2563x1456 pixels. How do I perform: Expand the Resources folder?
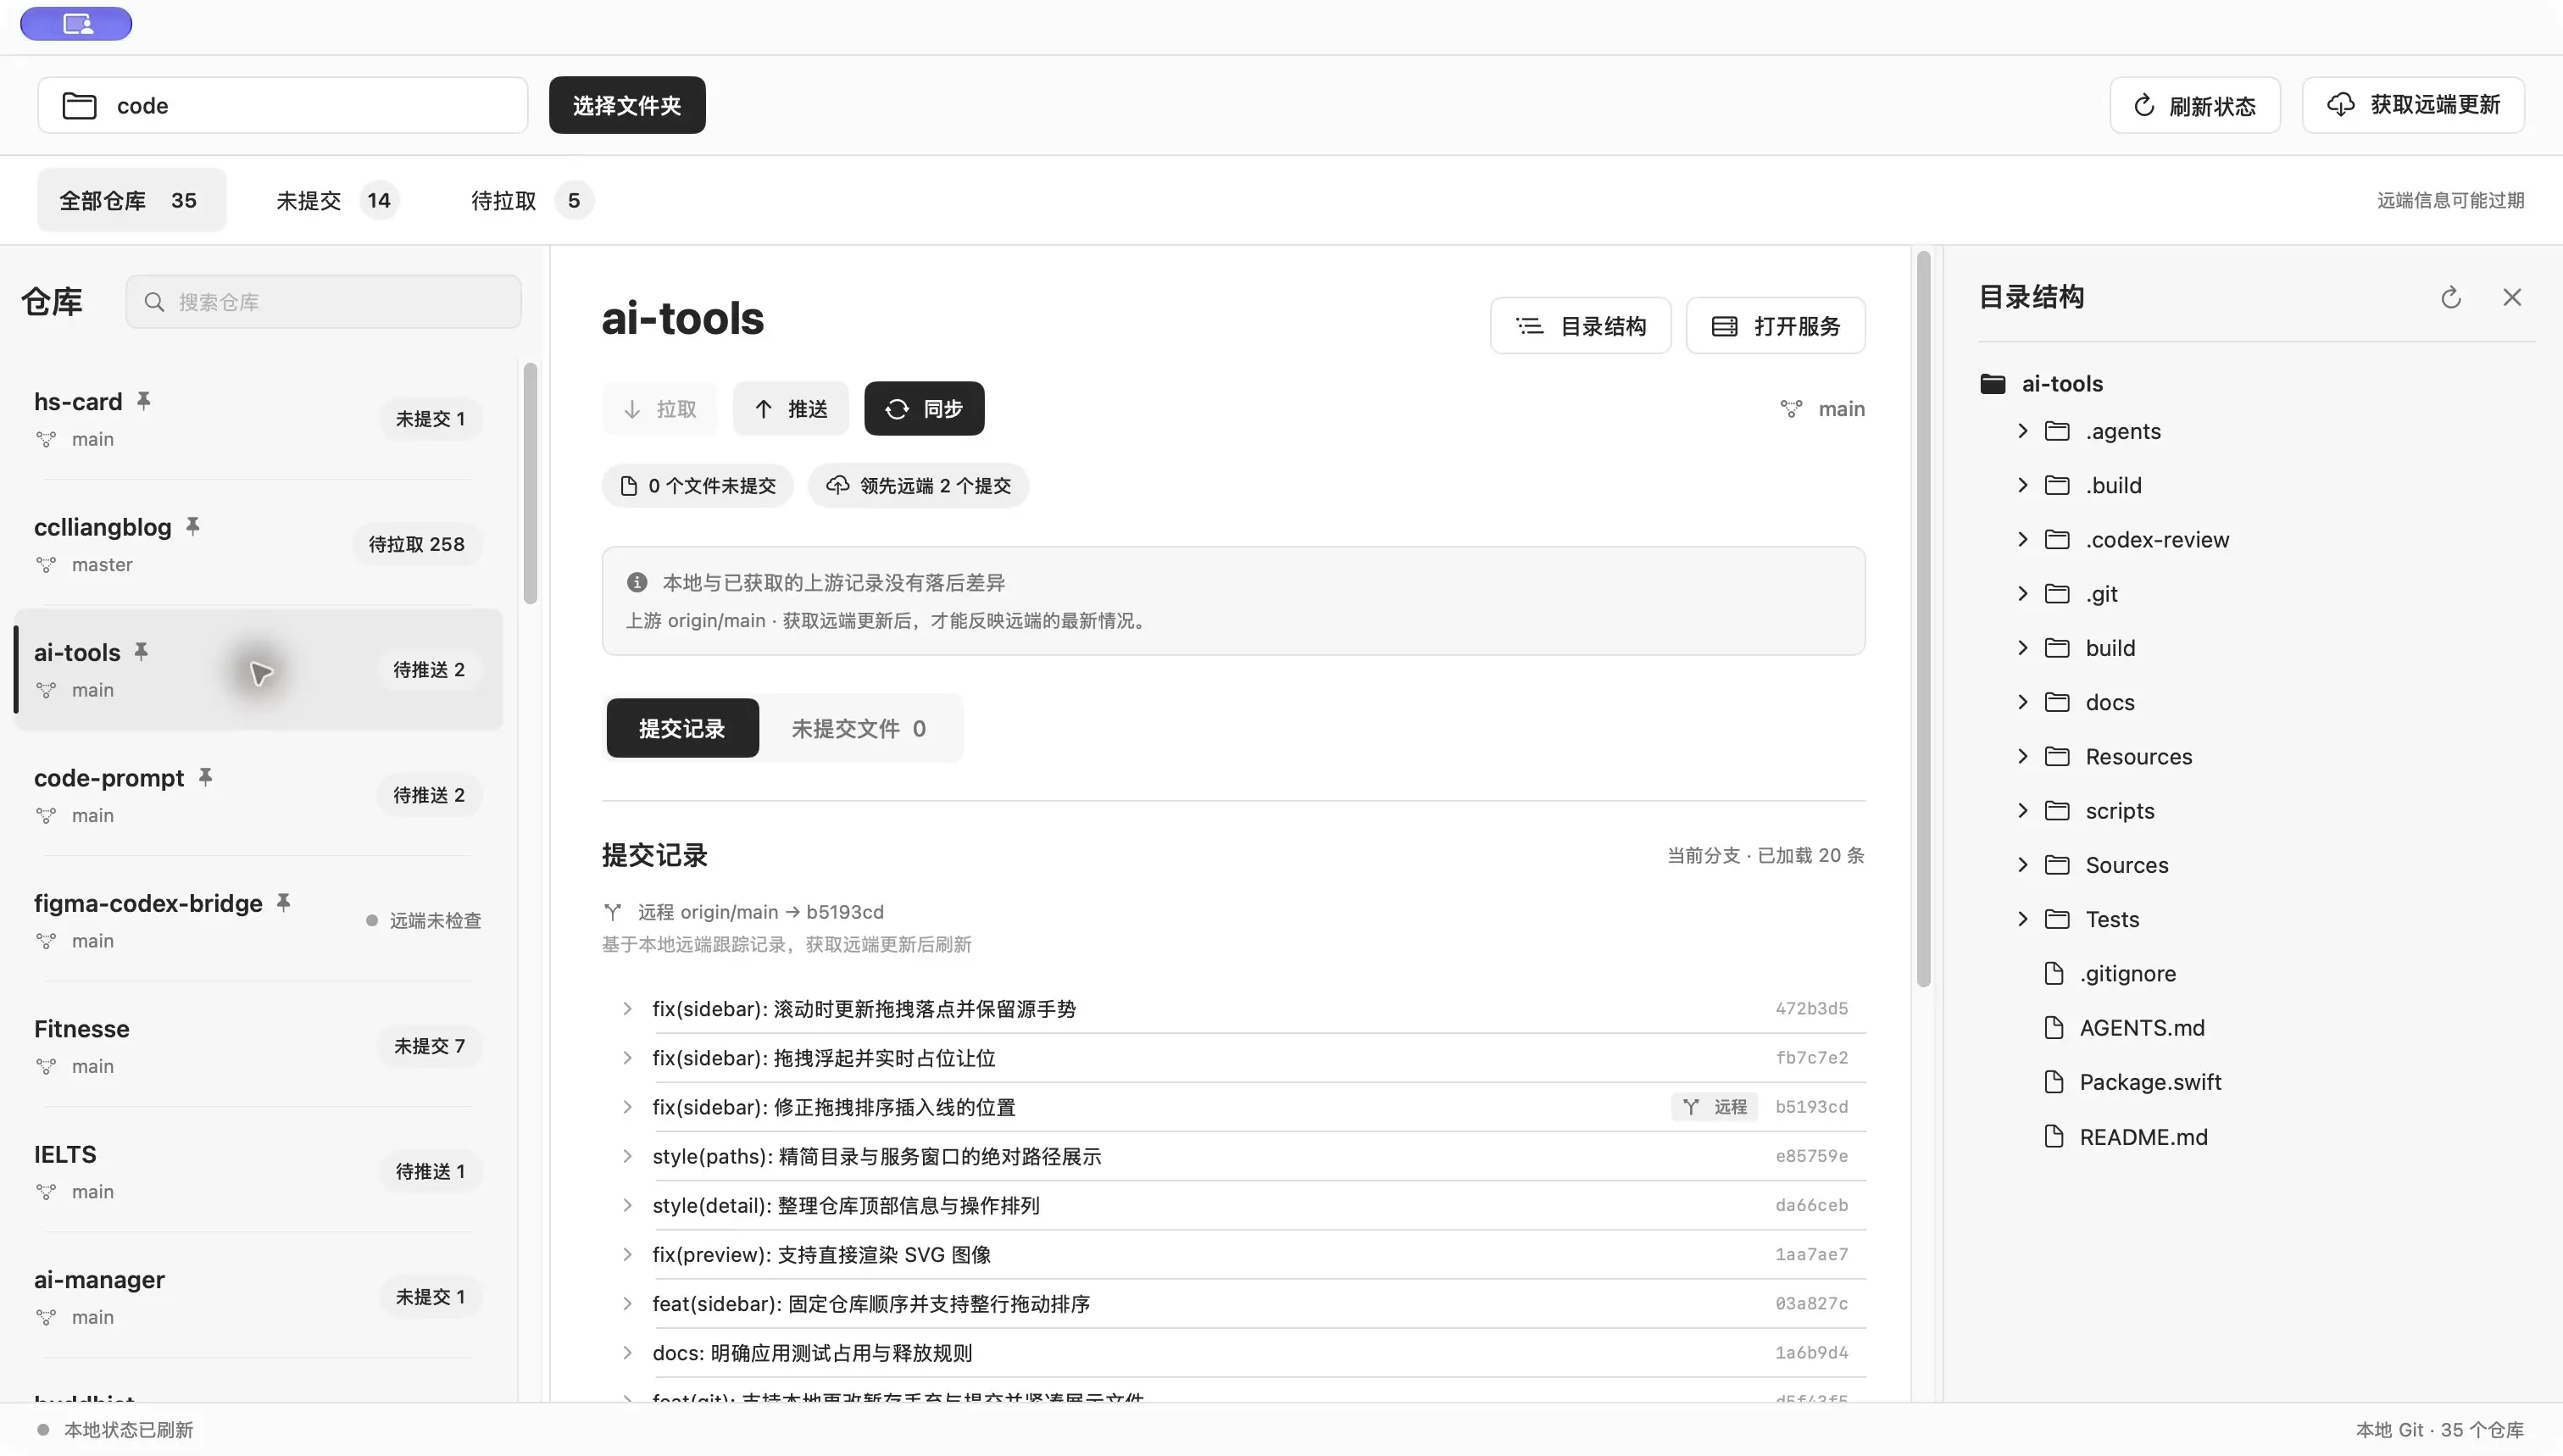pos(2023,757)
